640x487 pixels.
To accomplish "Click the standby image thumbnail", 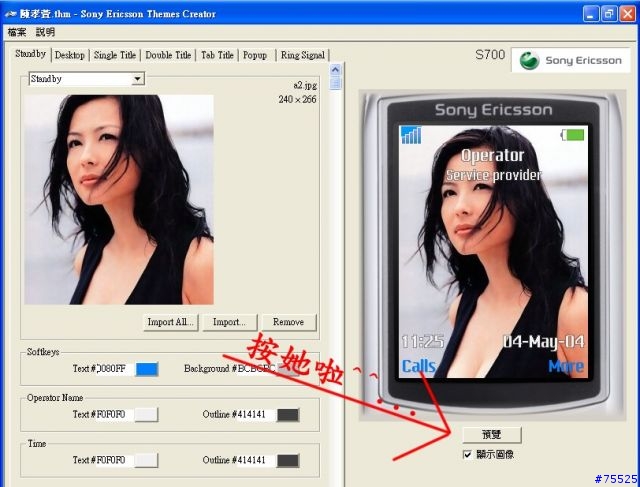I will click(119, 200).
